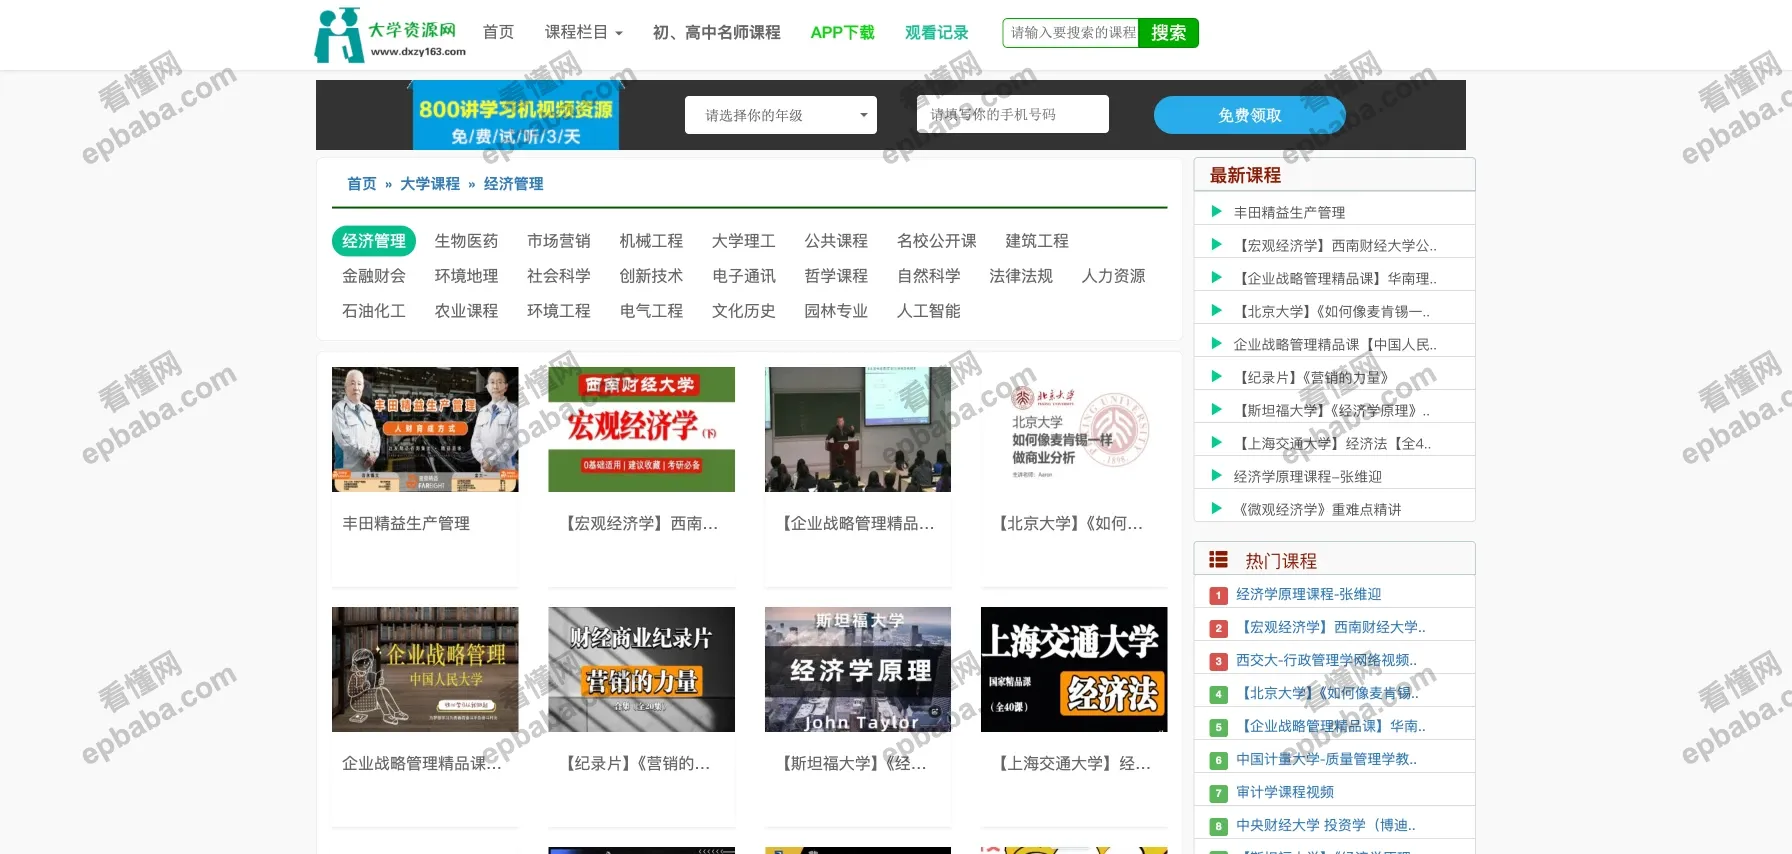Screen dimensions: 1792x854
Task: Open 【上海交通大学】经济法【全4.. in 最新课程
Action: click(1333, 443)
